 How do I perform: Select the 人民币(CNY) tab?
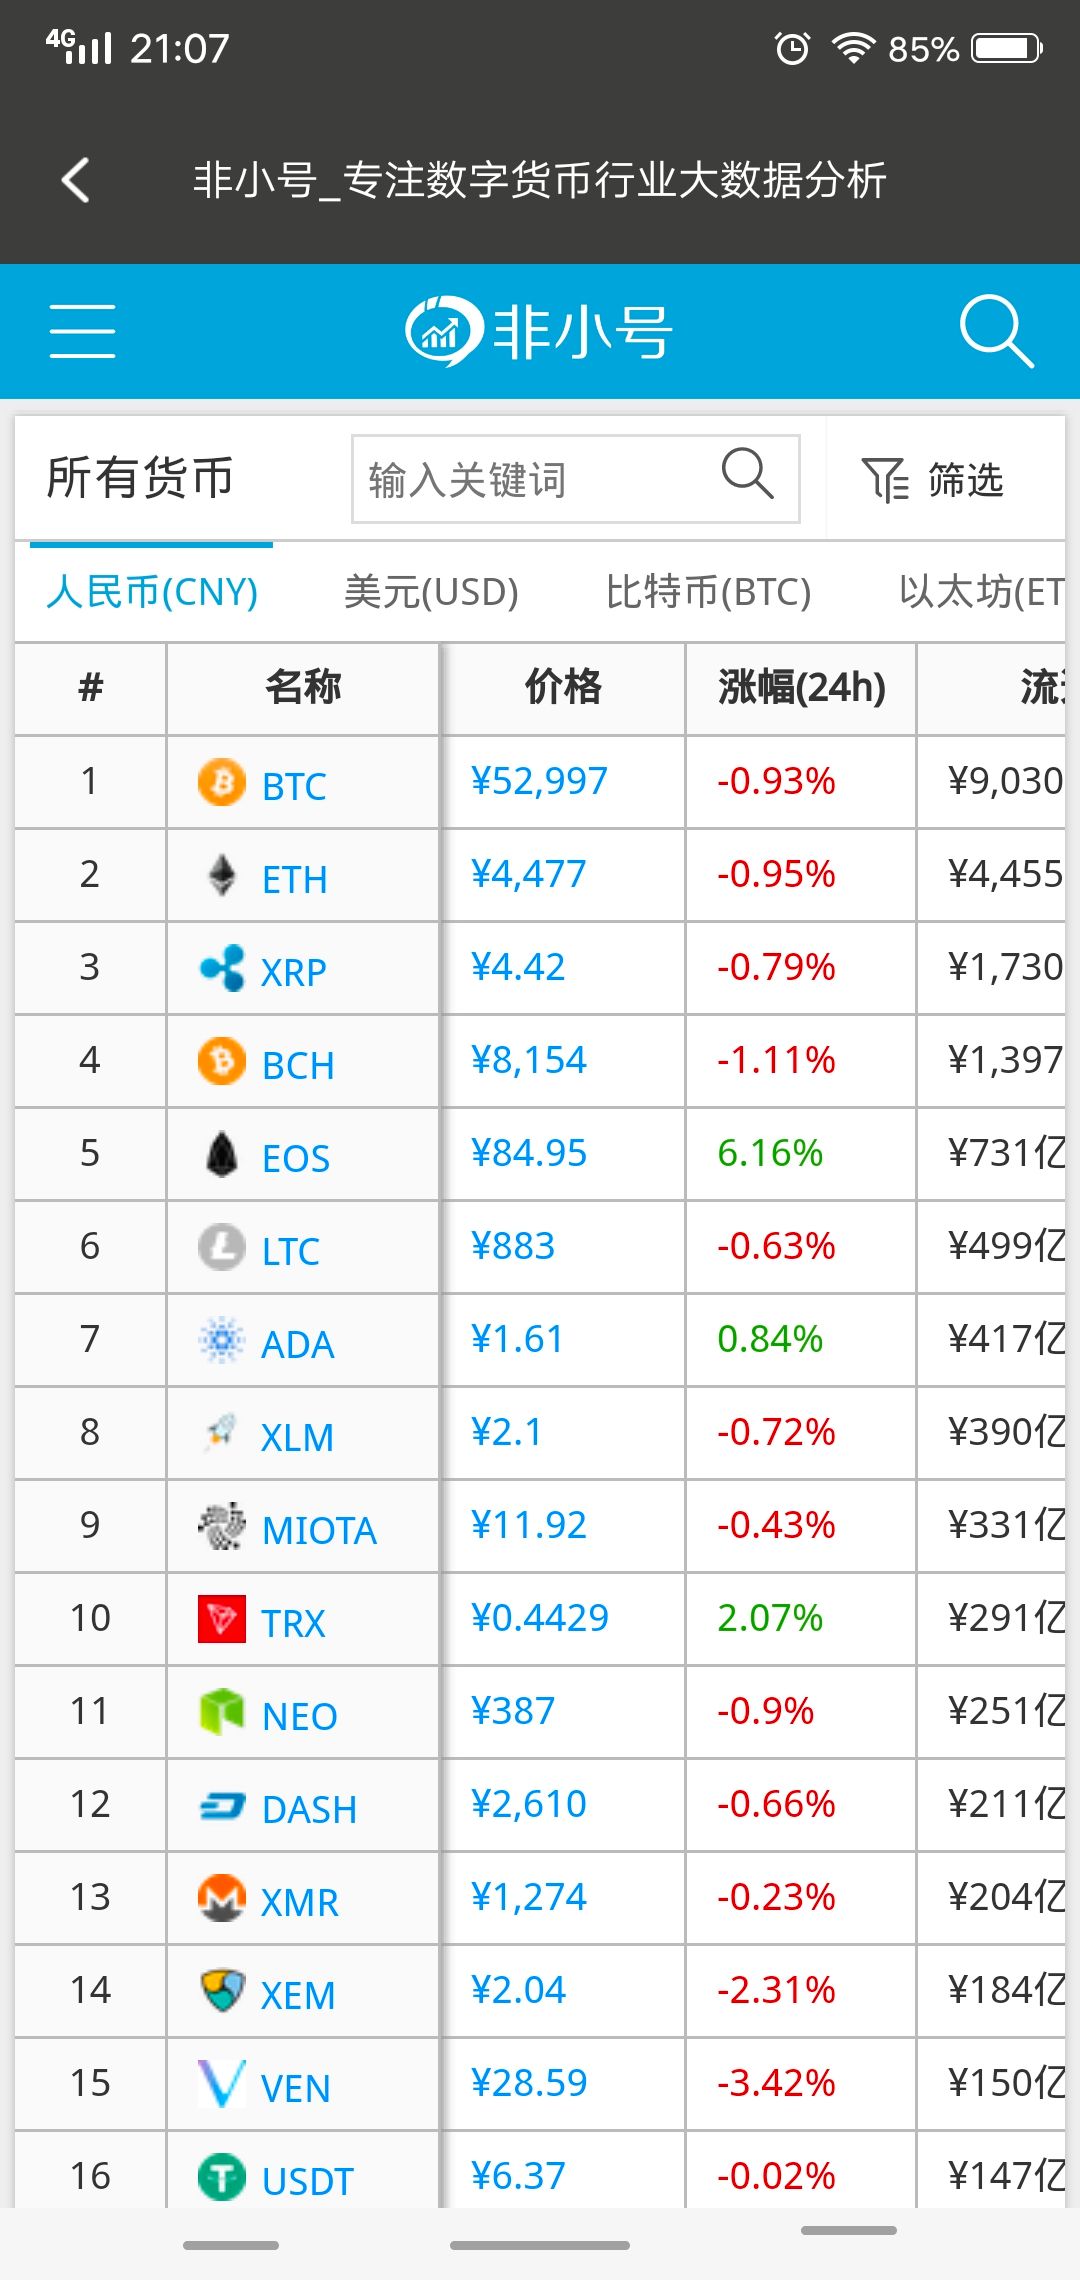152,592
